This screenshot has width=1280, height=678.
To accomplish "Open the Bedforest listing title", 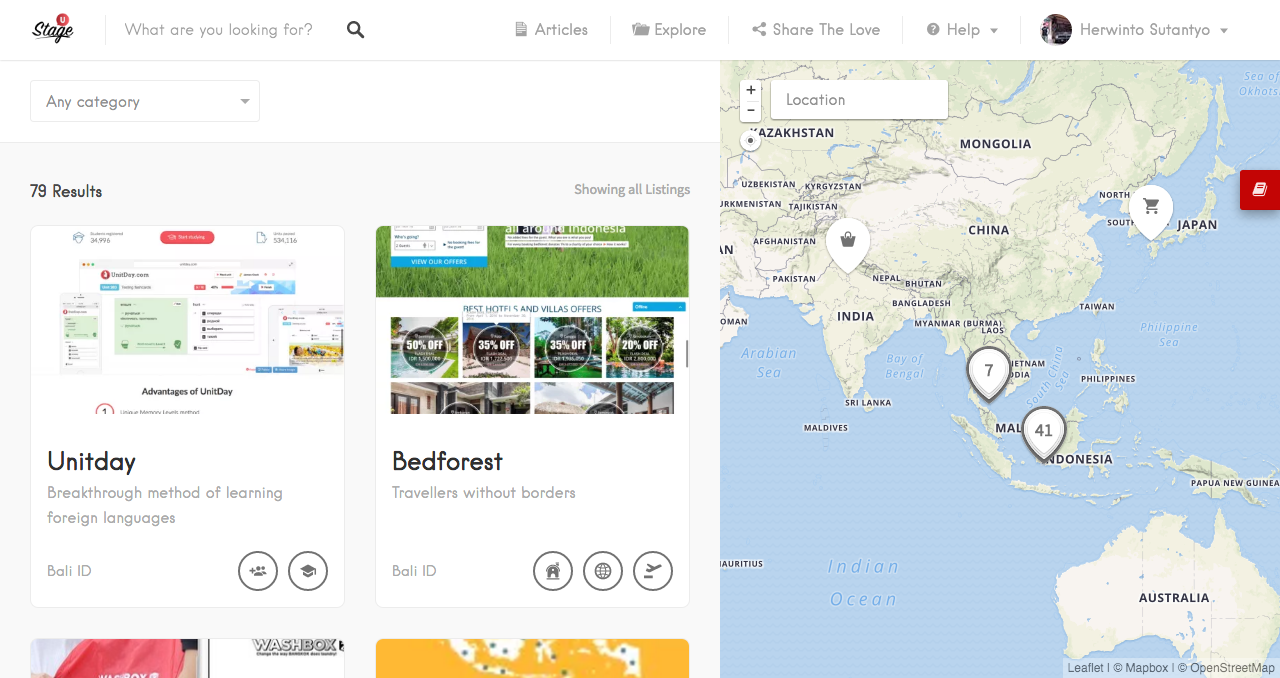I will tap(447, 461).
